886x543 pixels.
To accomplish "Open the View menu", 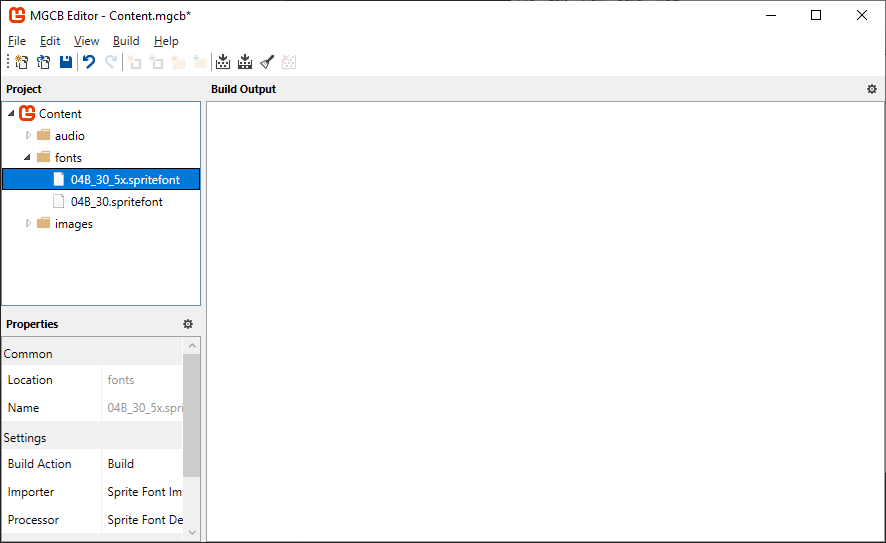I will pyautogui.click(x=86, y=41).
